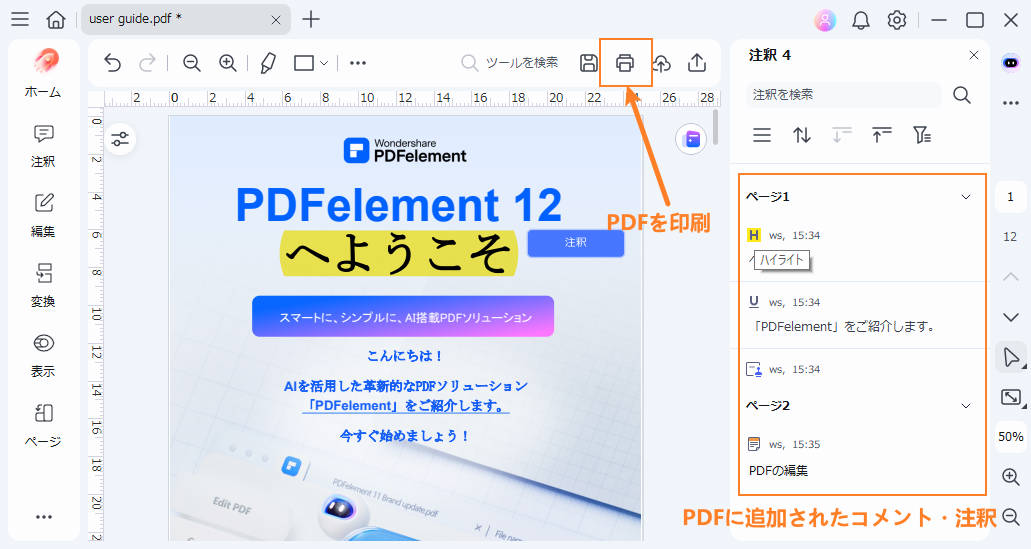
Task: Filter the annotations list
Action: click(x=922, y=135)
